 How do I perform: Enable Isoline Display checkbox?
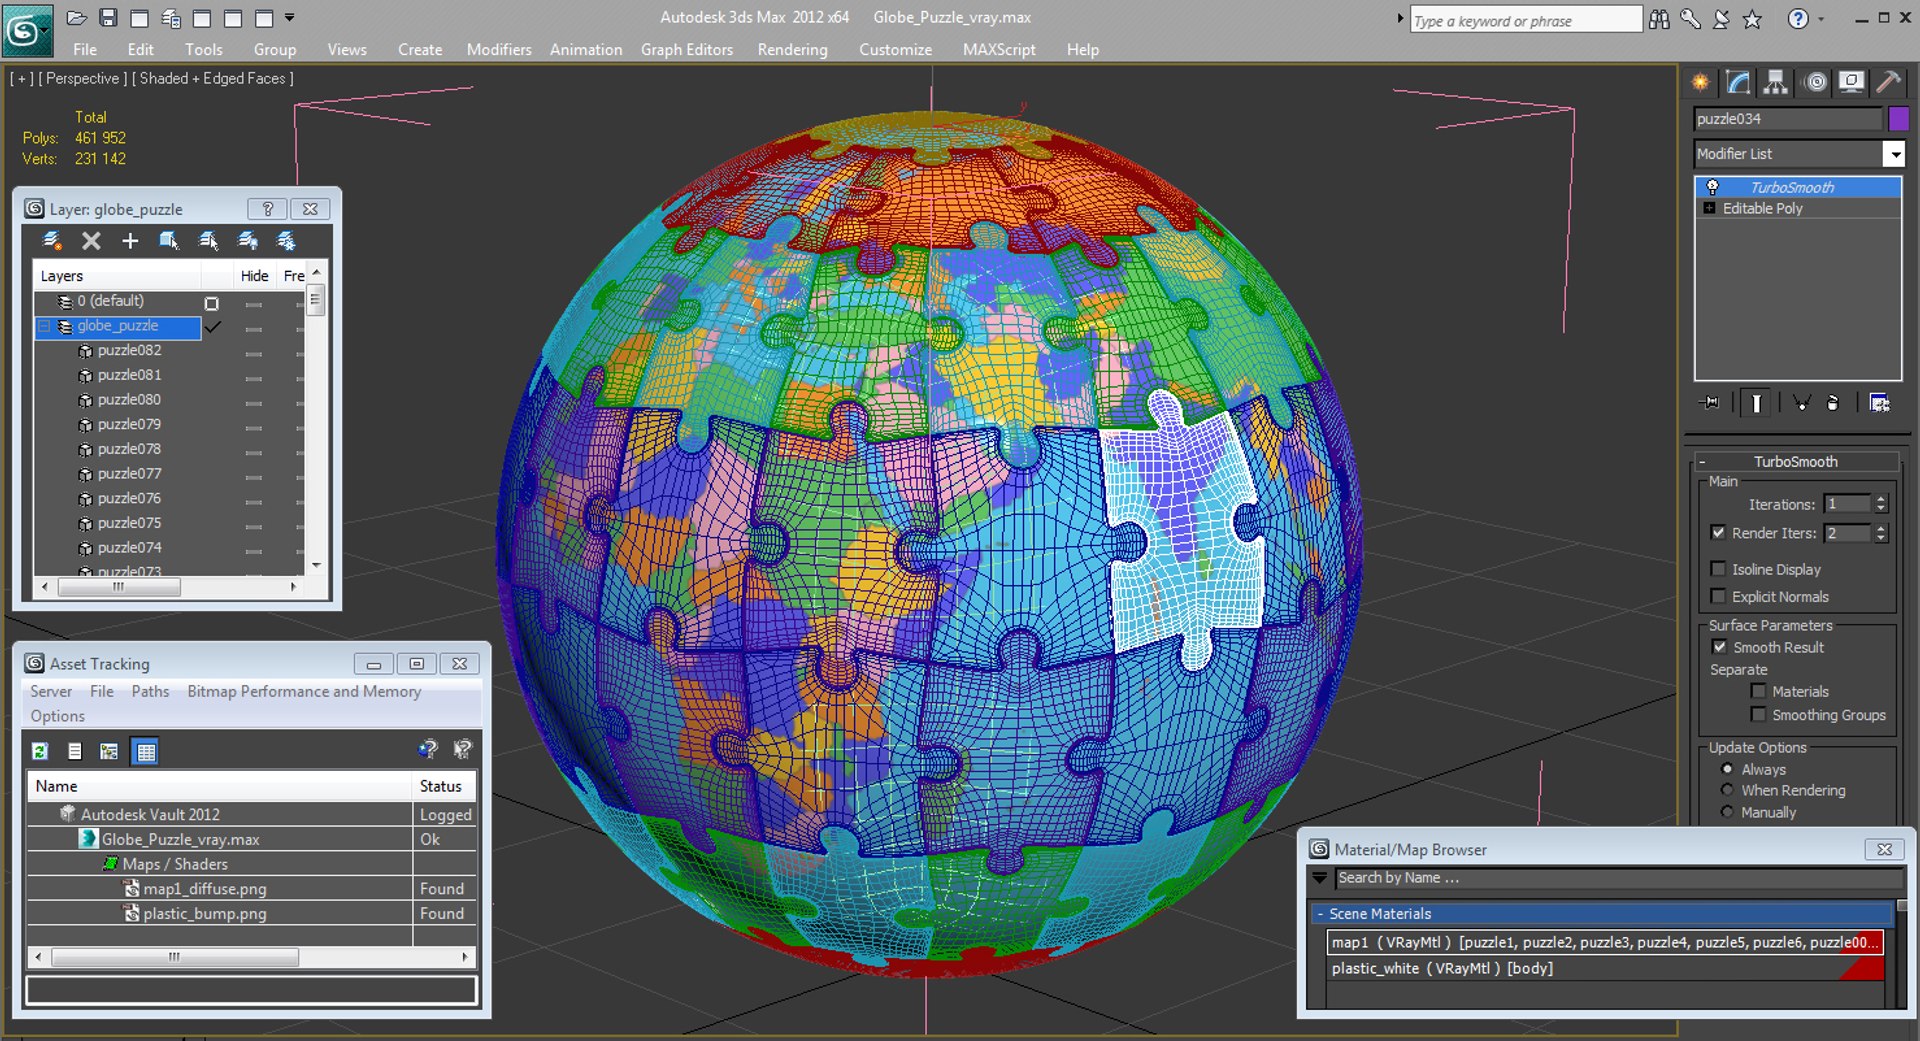[1718, 569]
